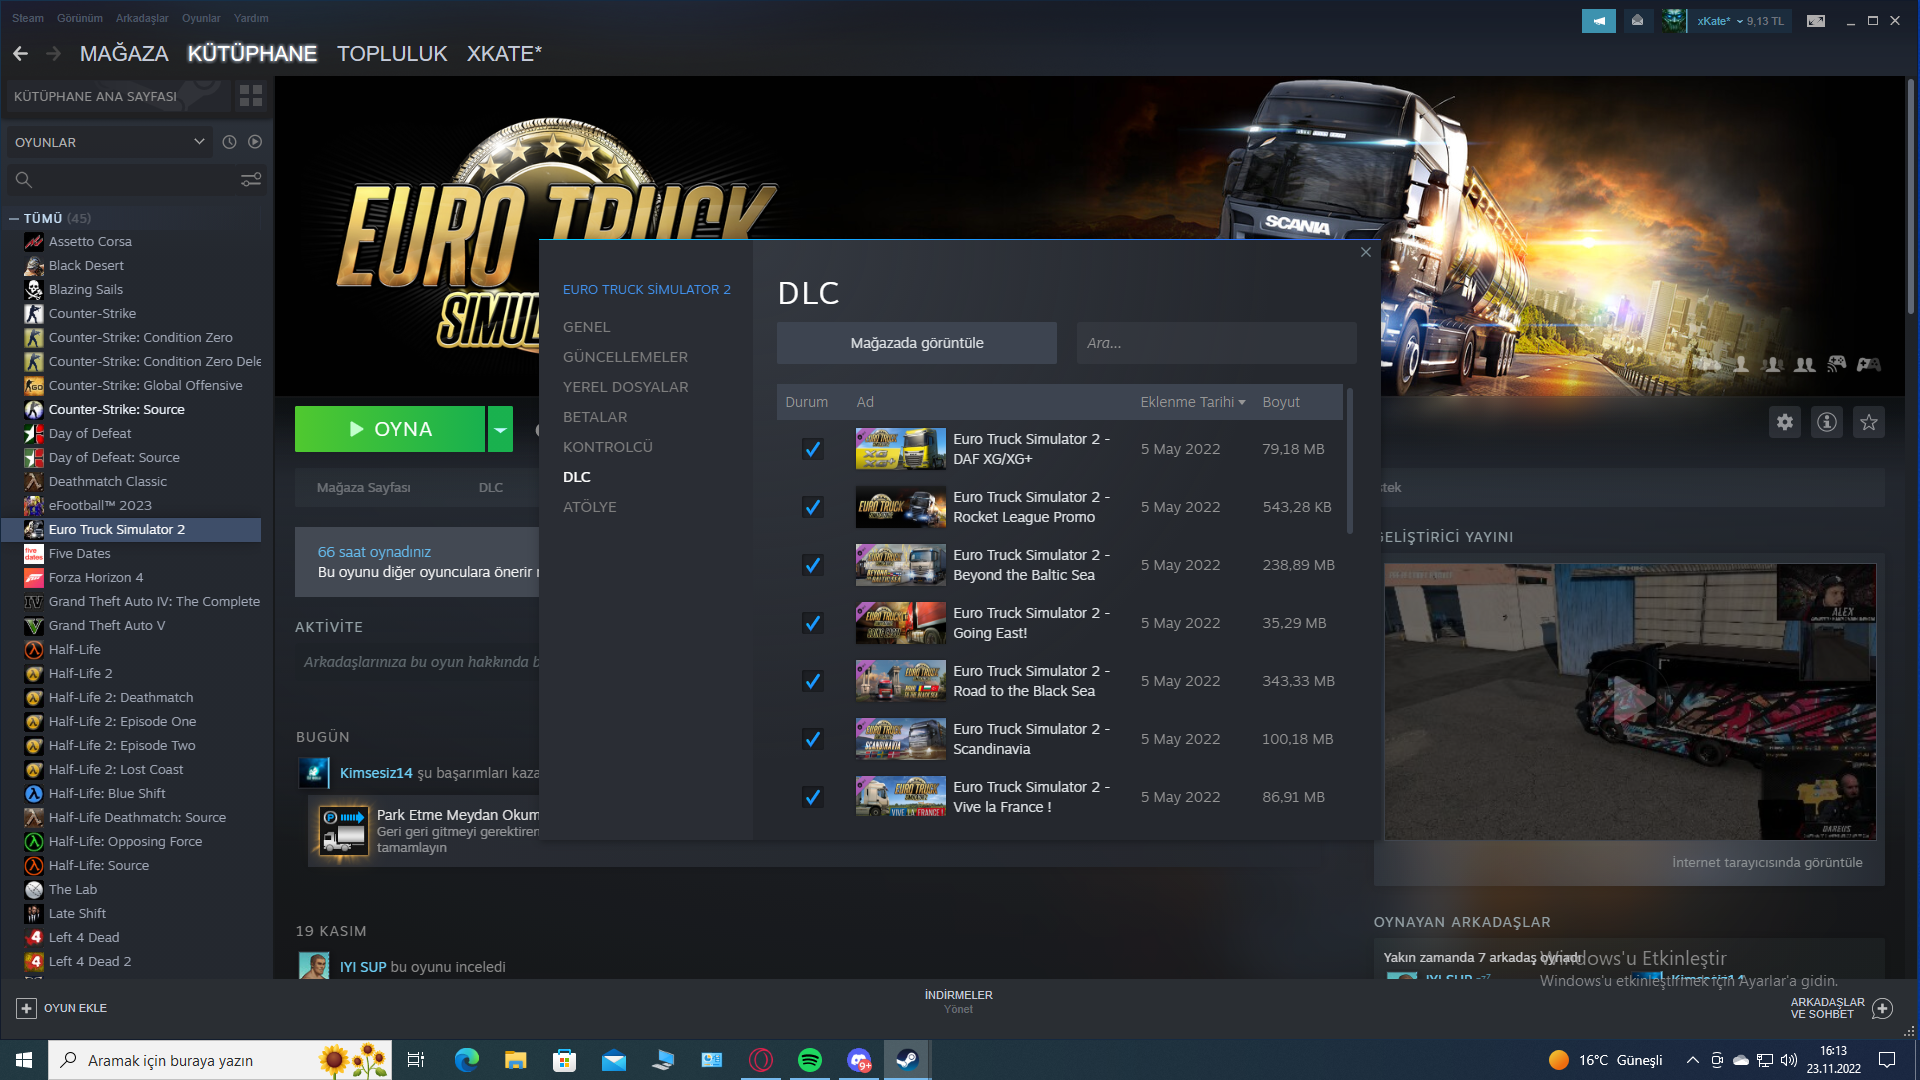Open game settings gear icon
The image size is (1920, 1080).
1785,422
